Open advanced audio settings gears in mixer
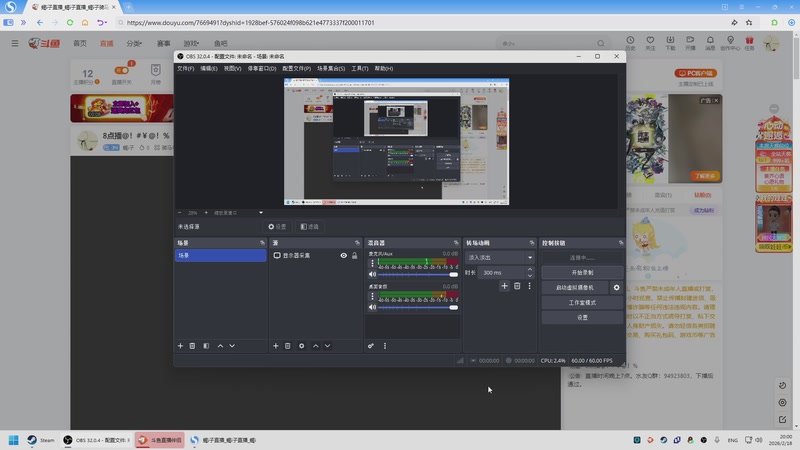This screenshot has width=800, height=450. [371, 346]
